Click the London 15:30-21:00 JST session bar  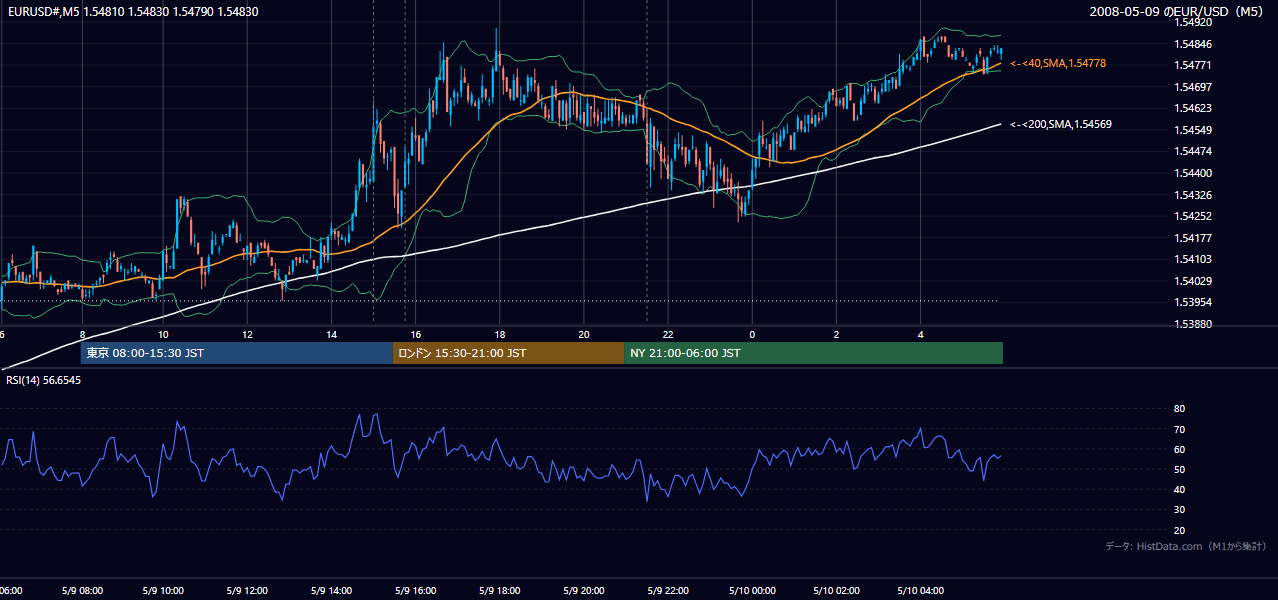(x=508, y=353)
